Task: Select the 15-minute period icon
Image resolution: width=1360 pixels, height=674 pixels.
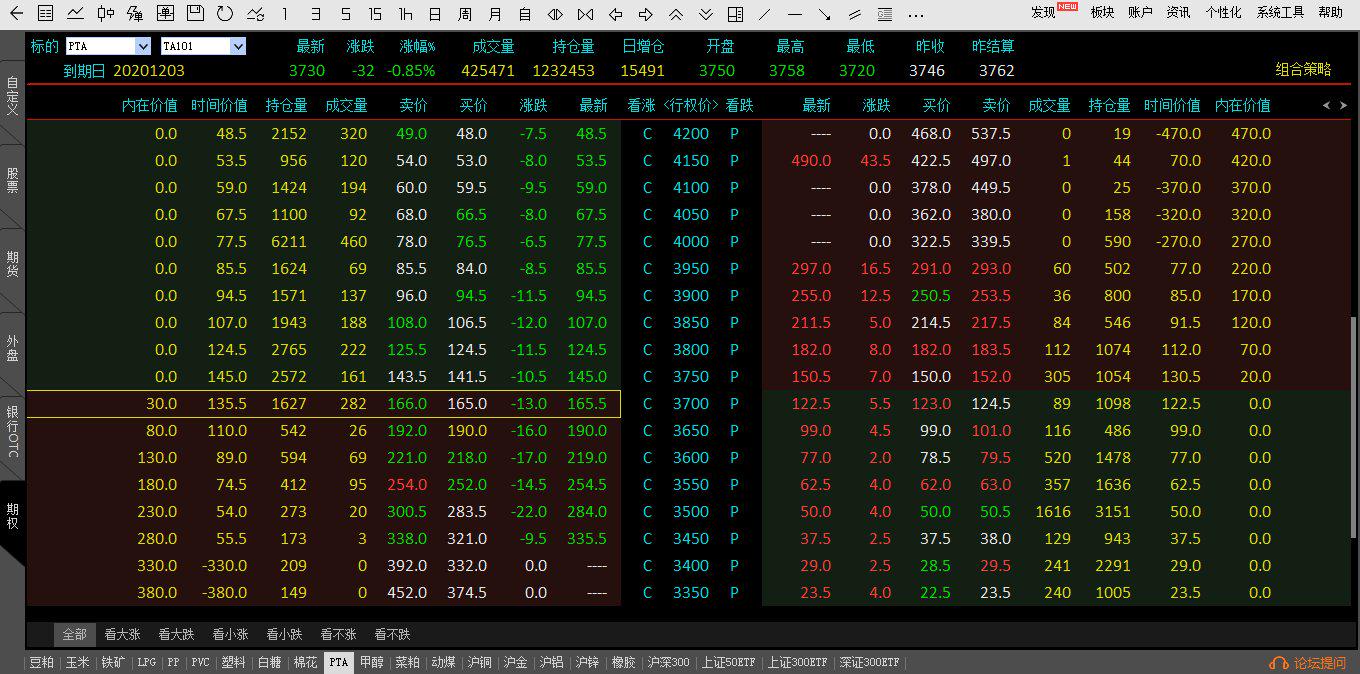Action: (375, 14)
